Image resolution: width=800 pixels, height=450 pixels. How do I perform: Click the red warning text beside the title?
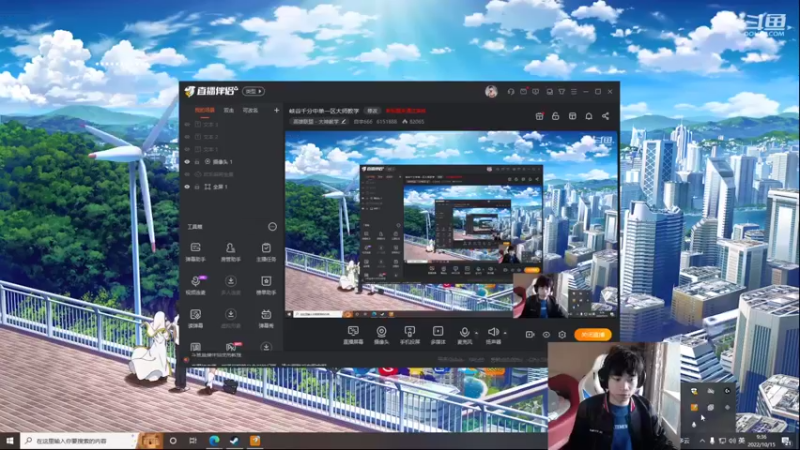406,111
